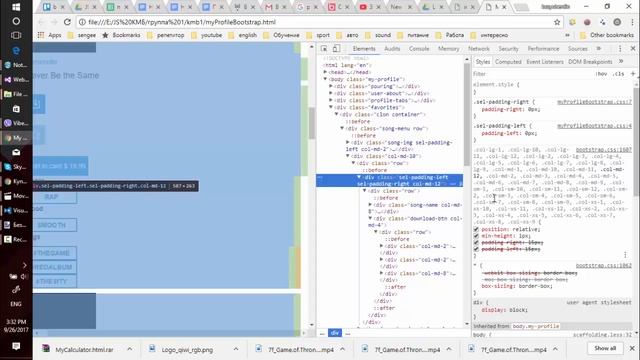Uncheck position: relative property

click(476, 229)
